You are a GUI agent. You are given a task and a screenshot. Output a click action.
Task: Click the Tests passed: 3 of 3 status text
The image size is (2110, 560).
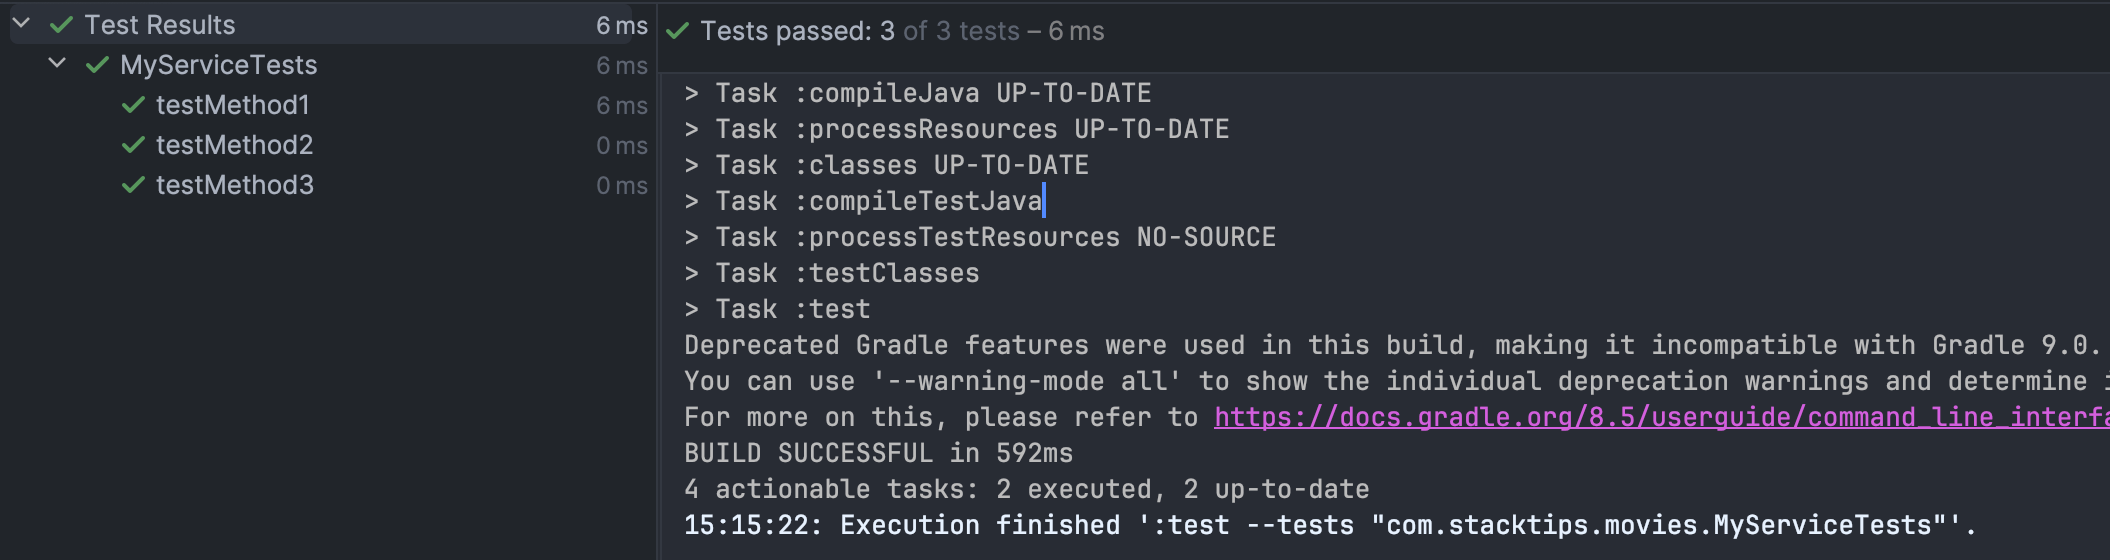(902, 31)
